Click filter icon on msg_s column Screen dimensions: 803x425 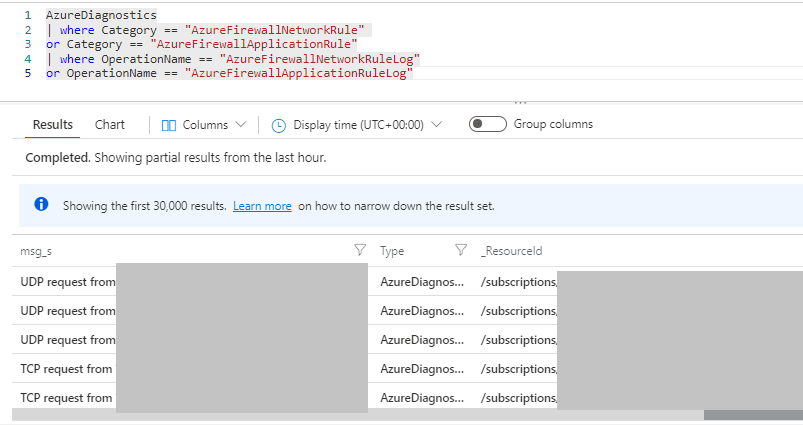coord(360,251)
